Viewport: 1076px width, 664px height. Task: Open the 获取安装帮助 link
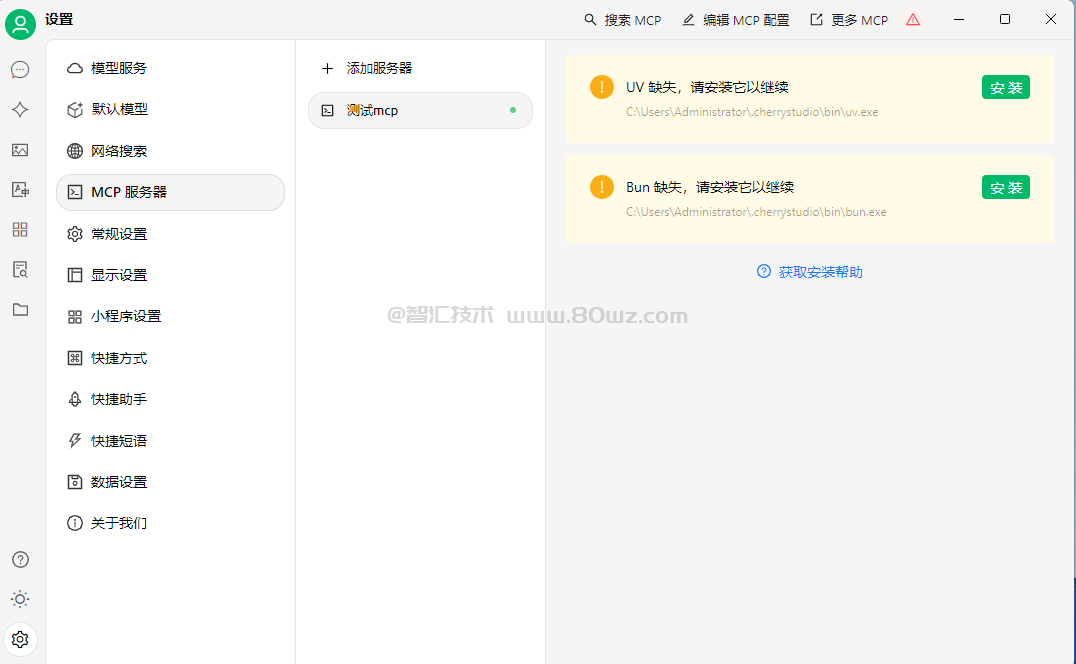click(820, 272)
